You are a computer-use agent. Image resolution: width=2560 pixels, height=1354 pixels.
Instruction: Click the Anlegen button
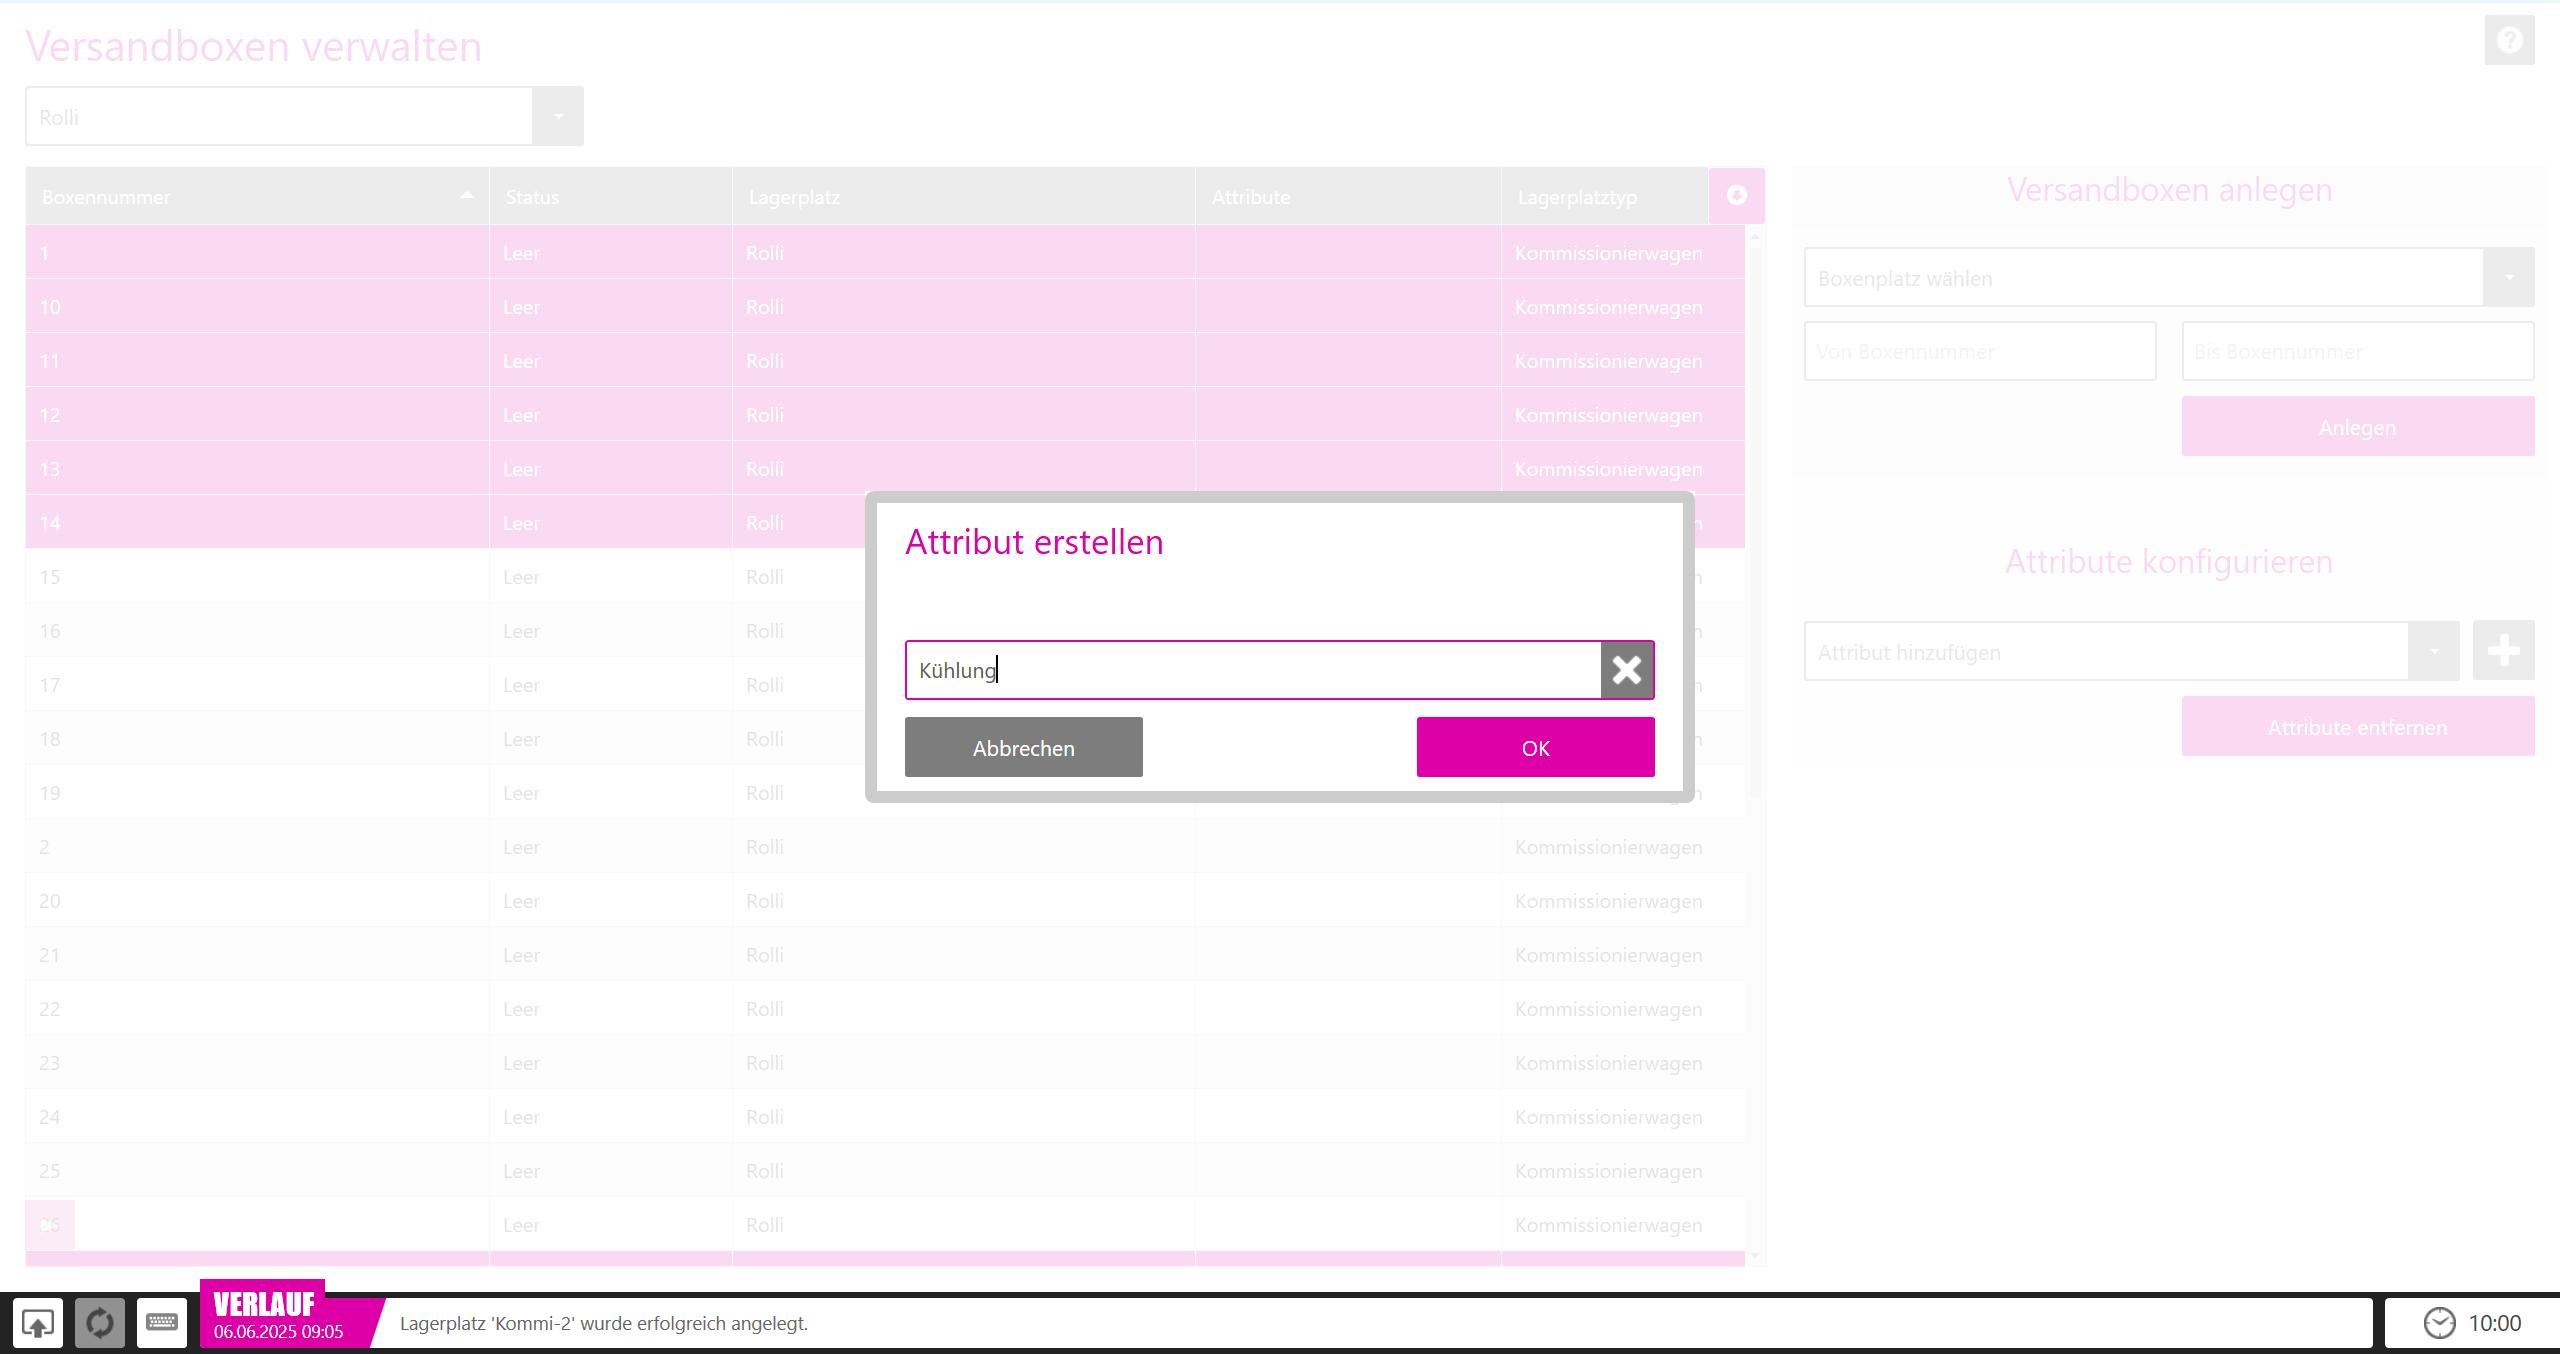tap(2357, 427)
